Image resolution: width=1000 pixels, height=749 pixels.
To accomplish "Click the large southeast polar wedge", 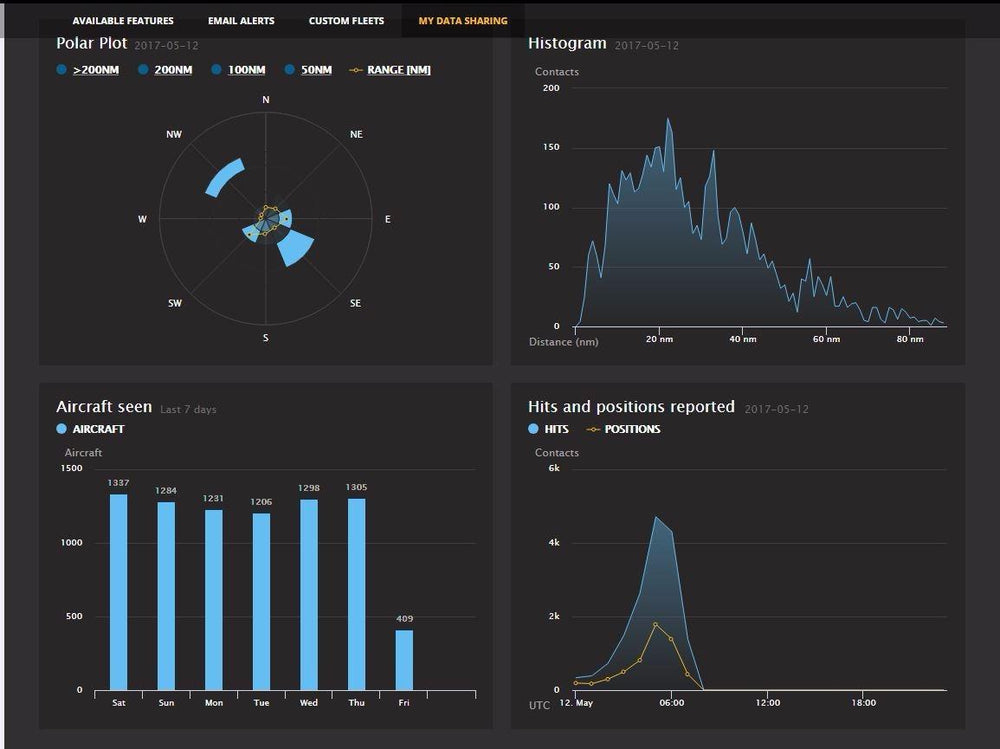I will pos(296,248).
